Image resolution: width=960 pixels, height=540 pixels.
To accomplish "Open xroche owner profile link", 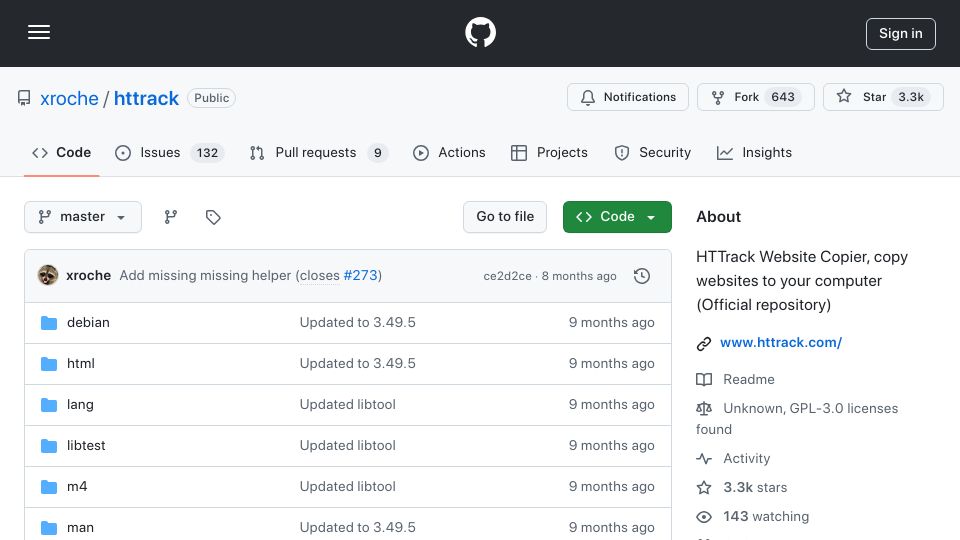I will pyautogui.click(x=69, y=98).
